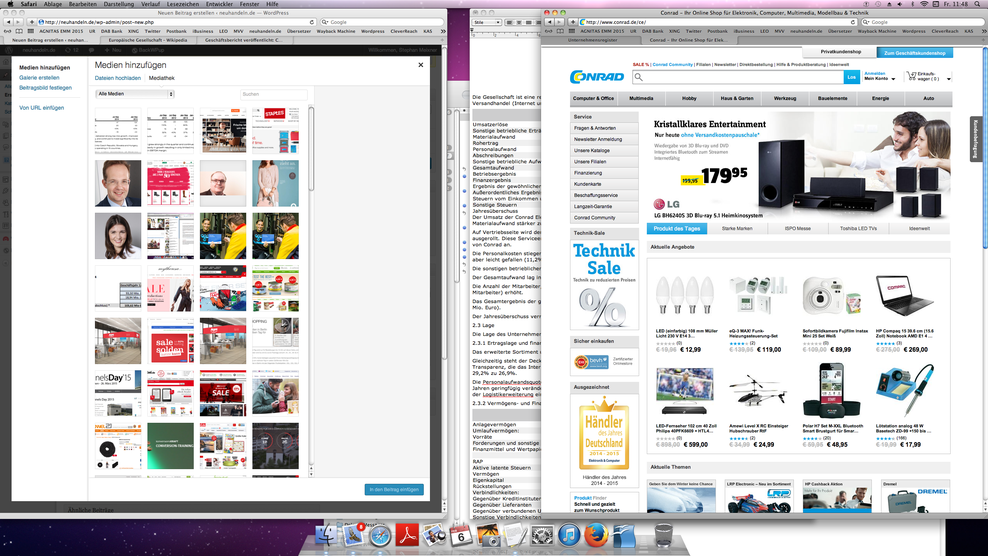Click the Suchen field in media library

click(273, 94)
